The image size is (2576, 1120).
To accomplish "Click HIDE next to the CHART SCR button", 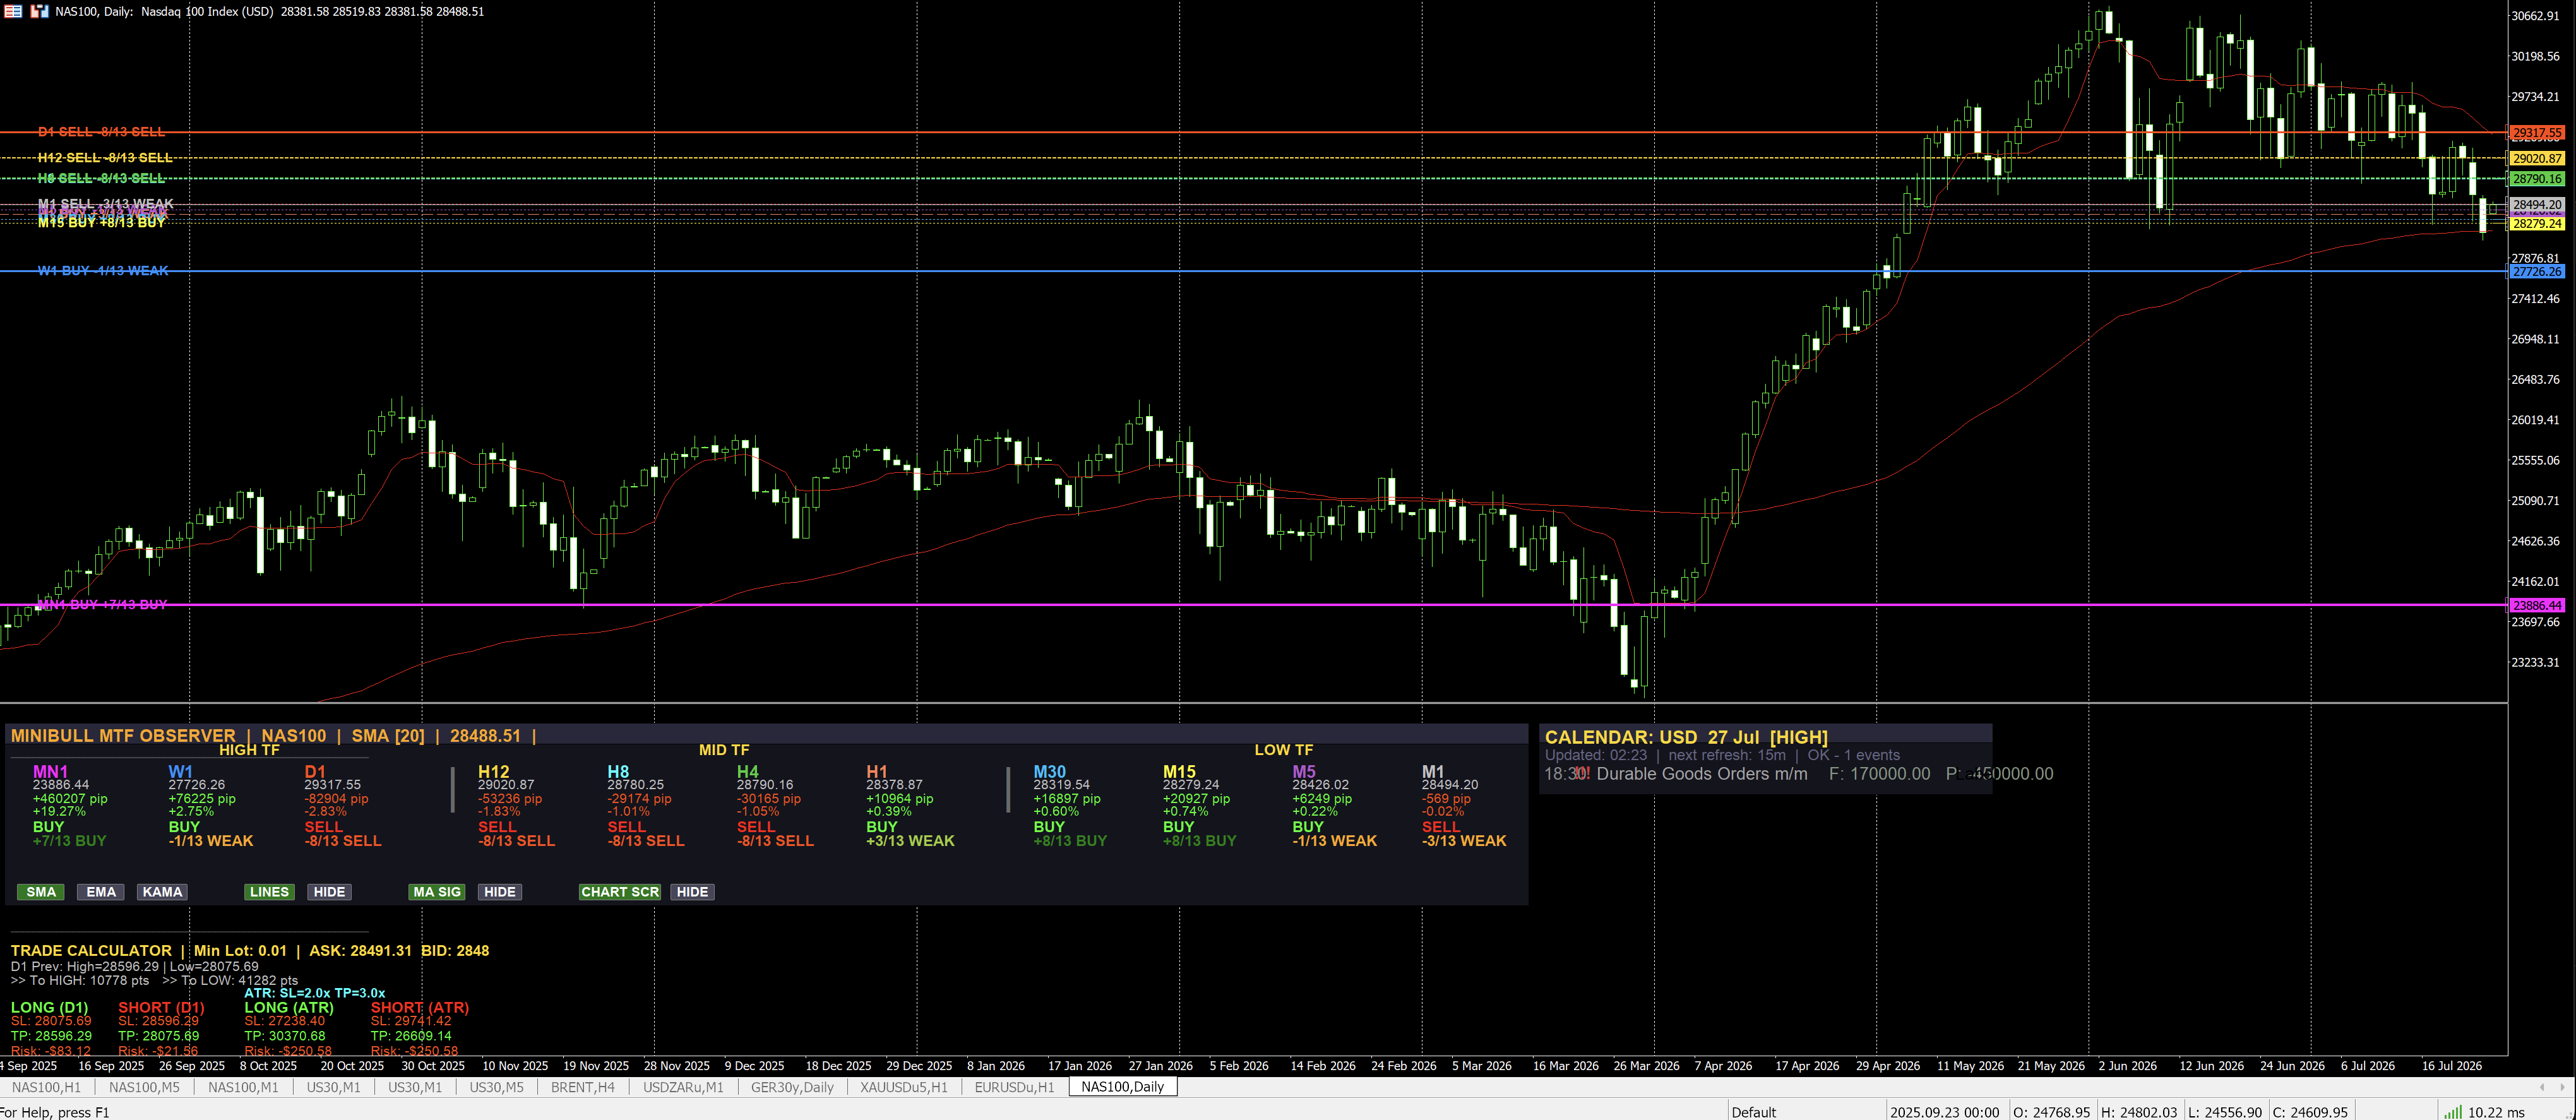I will click(x=692, y=892).
